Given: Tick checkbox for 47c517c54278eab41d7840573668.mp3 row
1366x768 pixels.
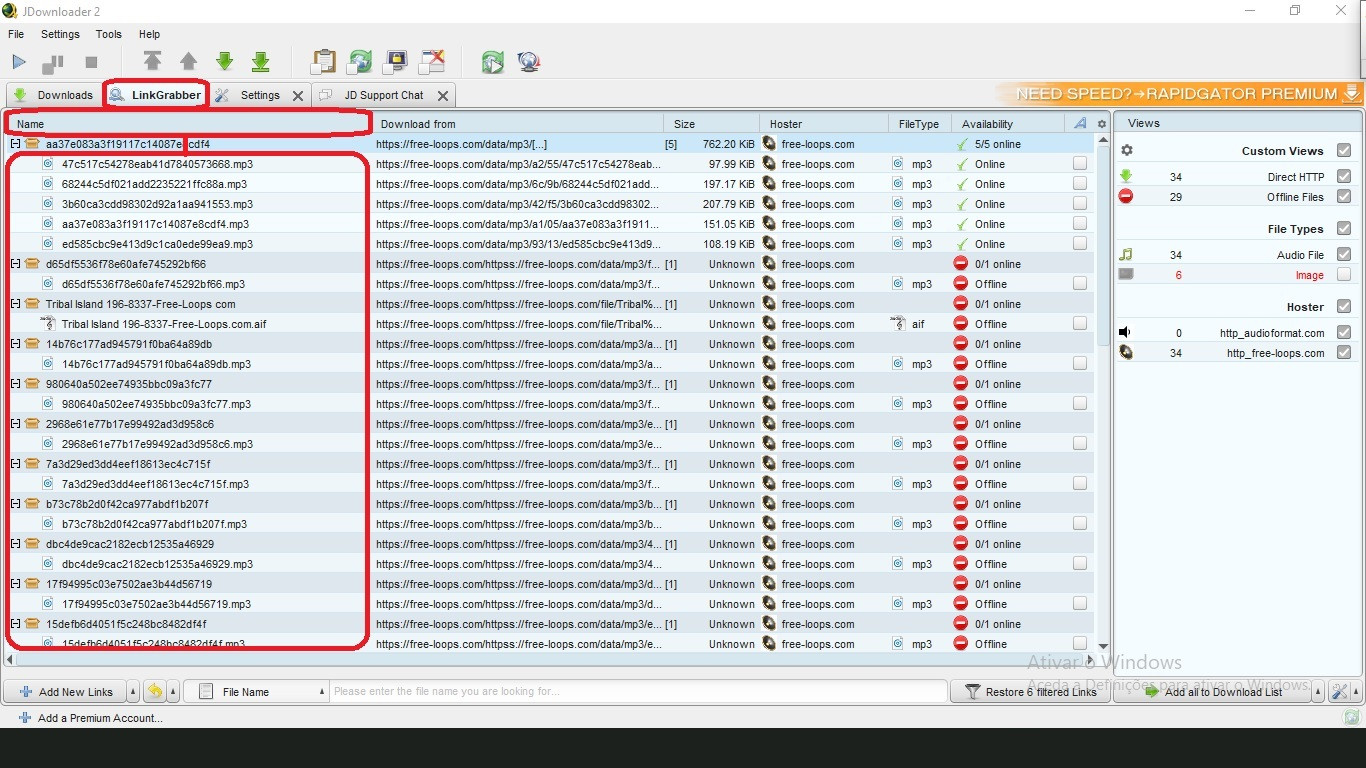Looking at the screenshot, I should click(1080, 164).
